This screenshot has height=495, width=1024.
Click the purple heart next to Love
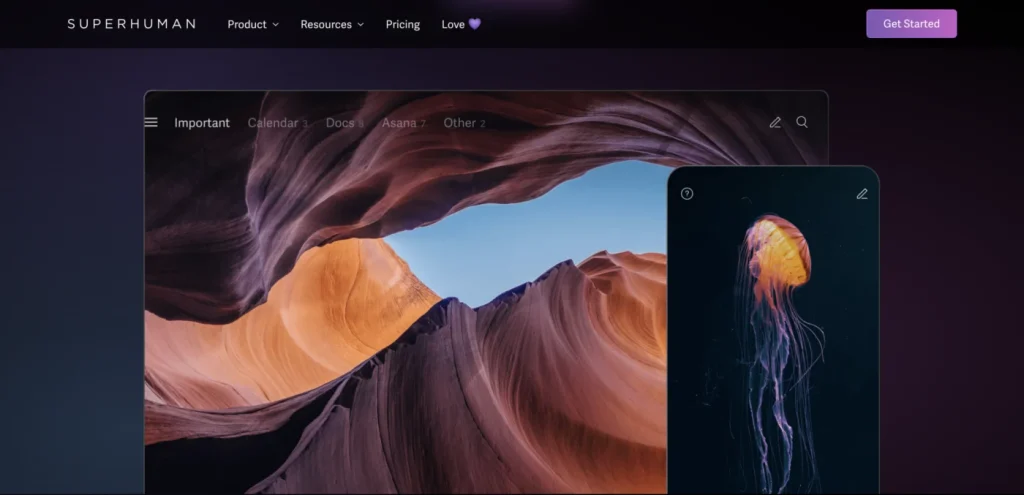click(x=475, y=24)
